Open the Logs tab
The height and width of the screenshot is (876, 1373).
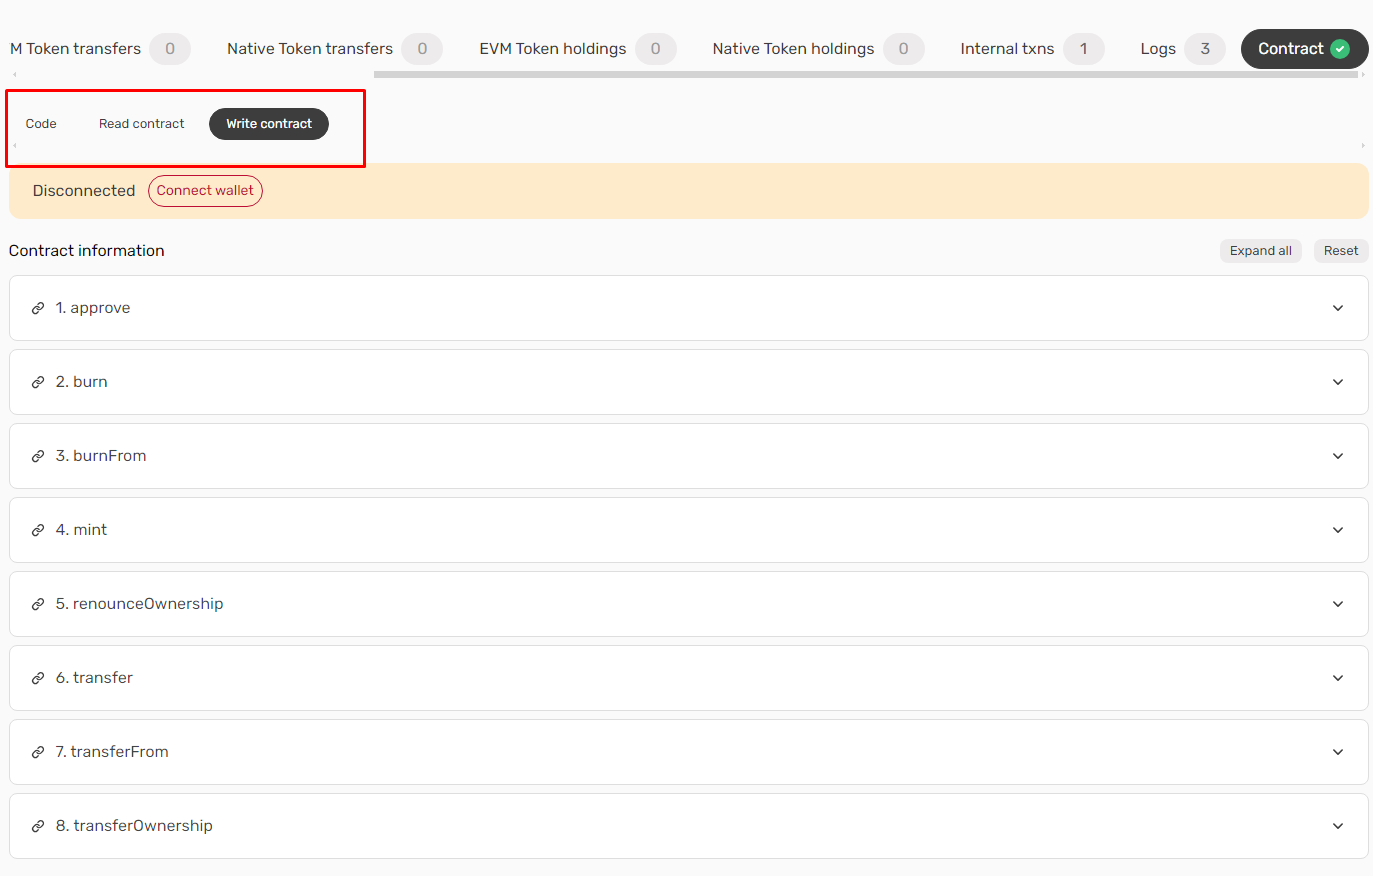(1182, 49)
